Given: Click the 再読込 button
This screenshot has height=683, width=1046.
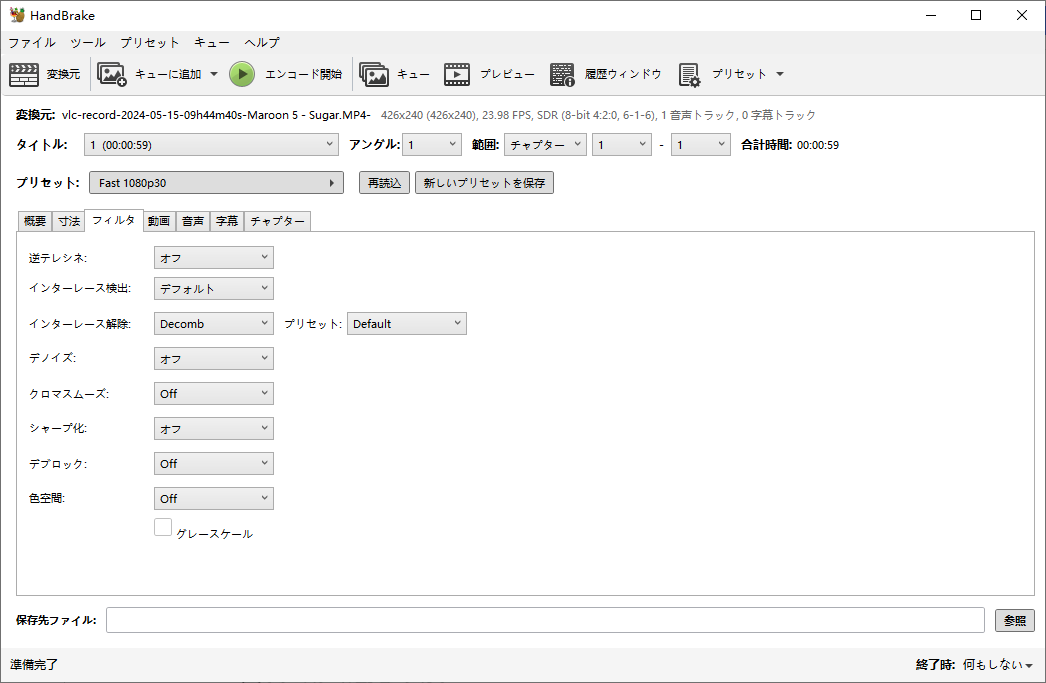Looking at the screenshot, I should click(x=384, y=183).
